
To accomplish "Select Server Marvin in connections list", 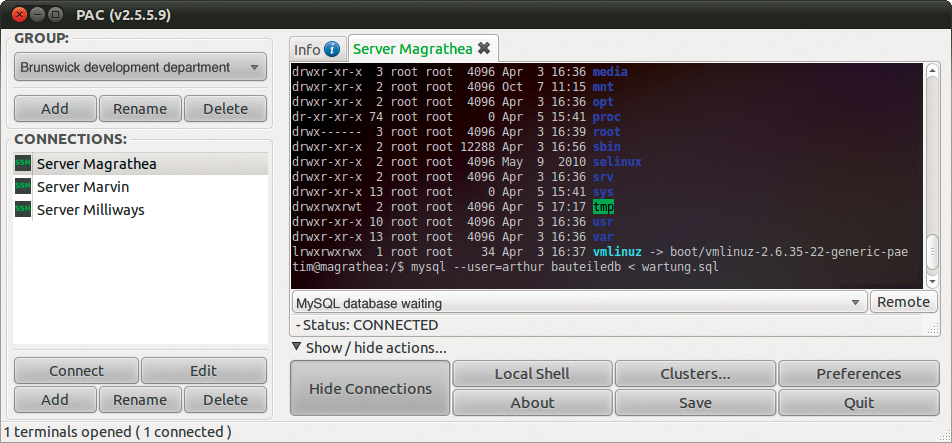I will point(140,187).
